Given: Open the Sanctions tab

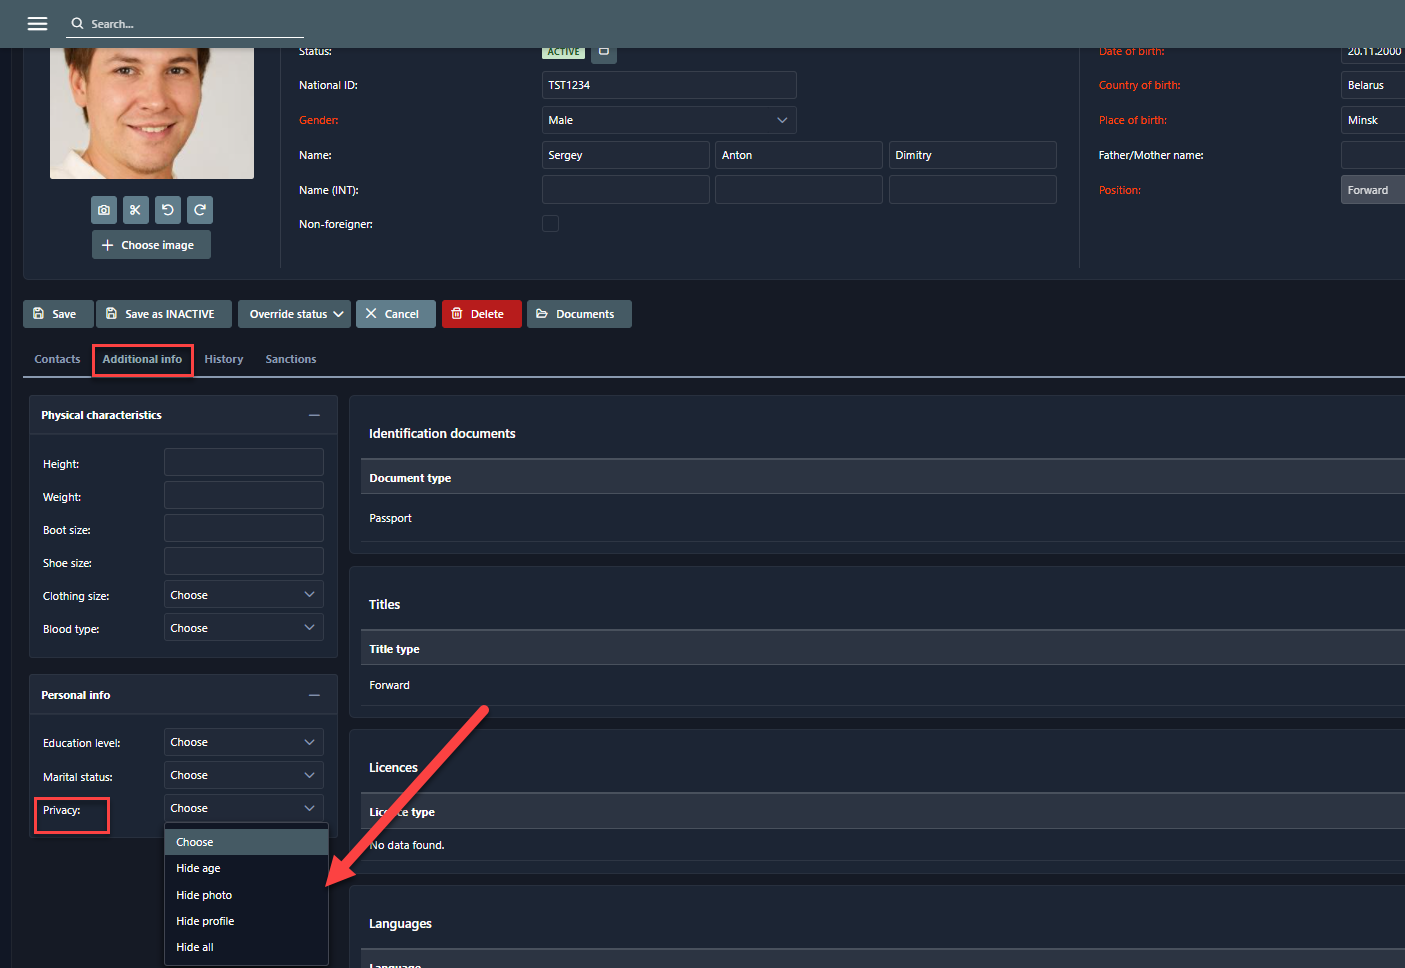Looking at the screenshot, I should coord(291,359).
